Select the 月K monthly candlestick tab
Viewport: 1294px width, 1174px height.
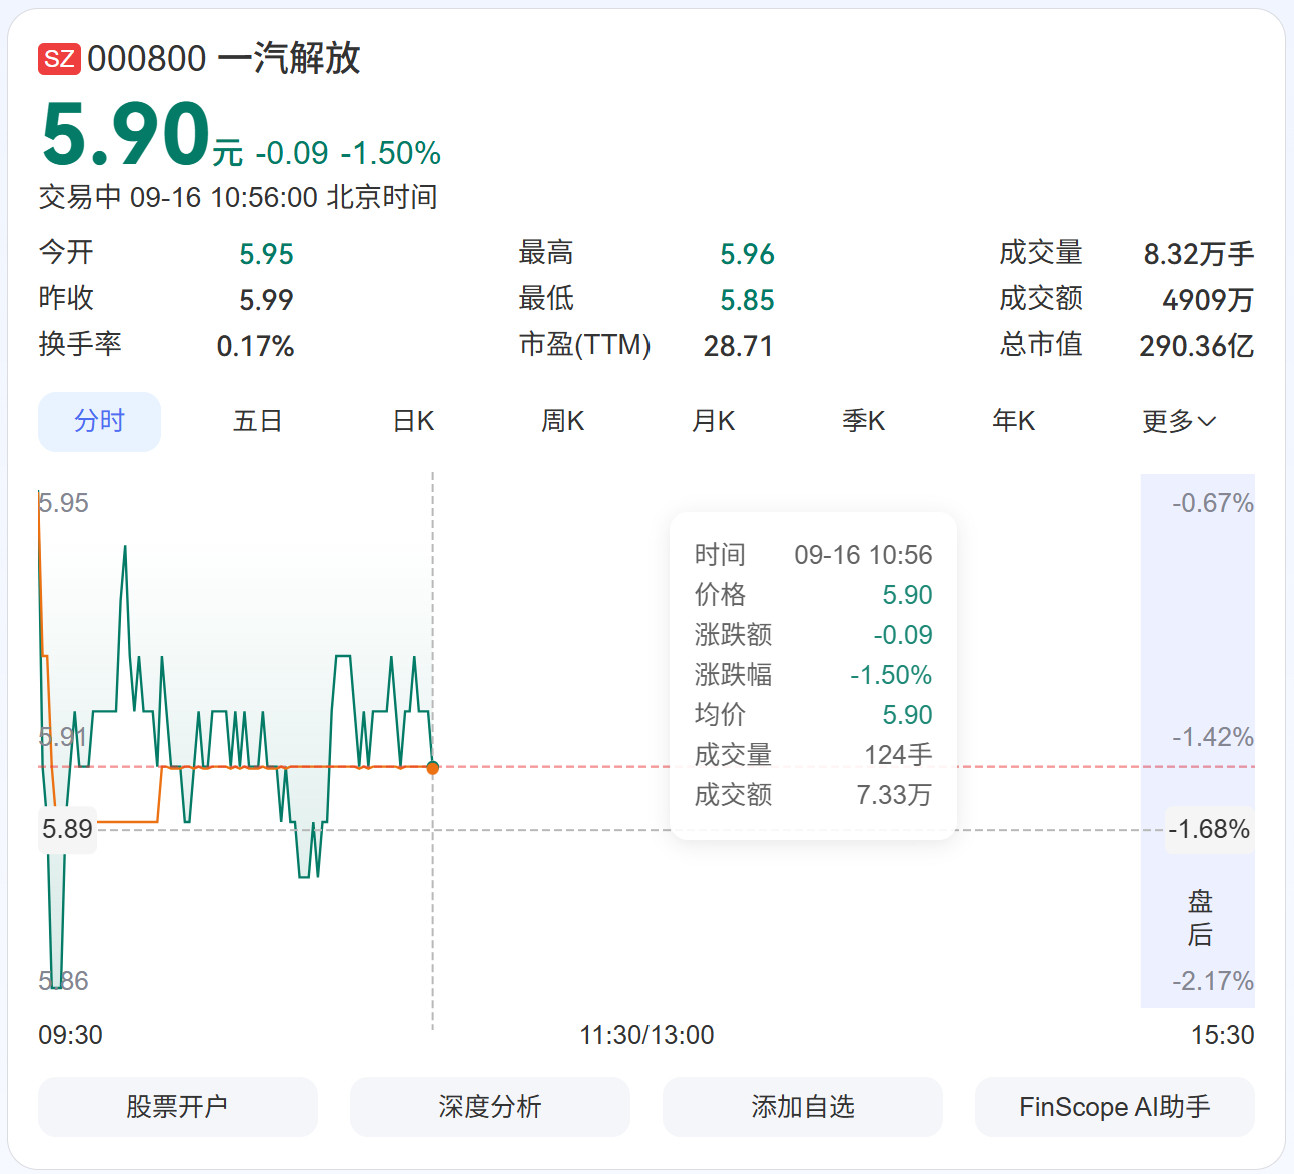(713, 421)
